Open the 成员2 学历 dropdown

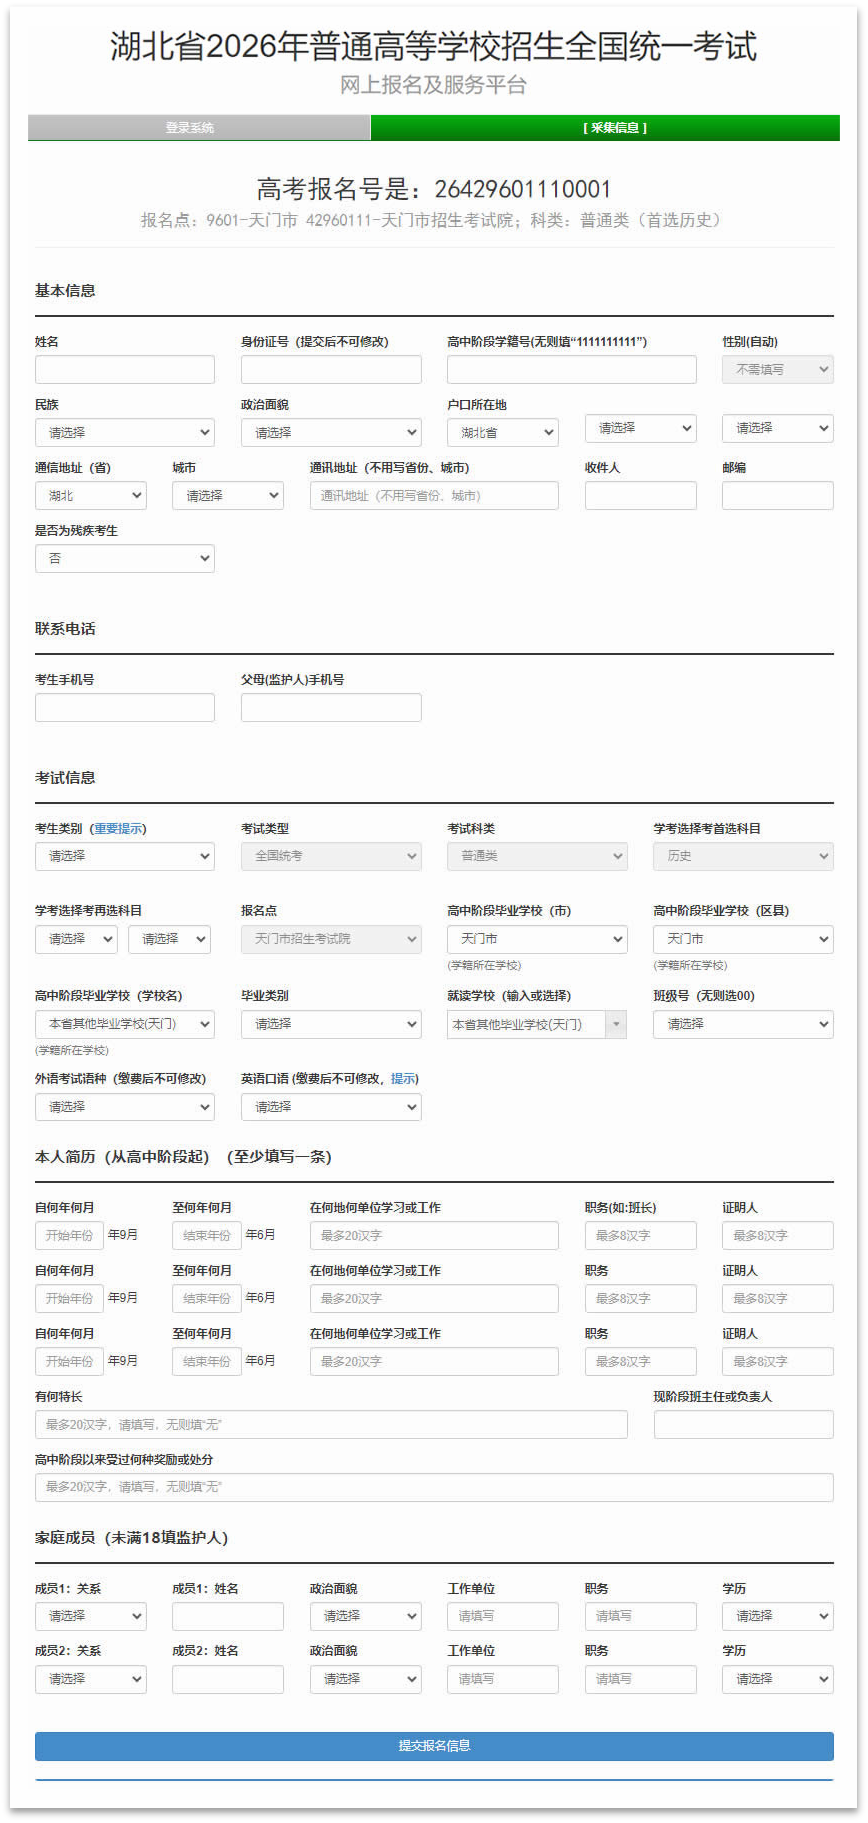[777, 1680]
